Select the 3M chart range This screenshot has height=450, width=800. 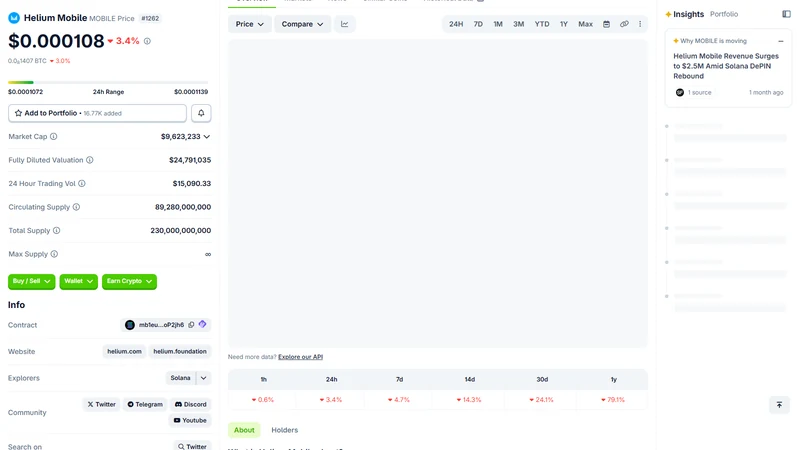point(518,24)
